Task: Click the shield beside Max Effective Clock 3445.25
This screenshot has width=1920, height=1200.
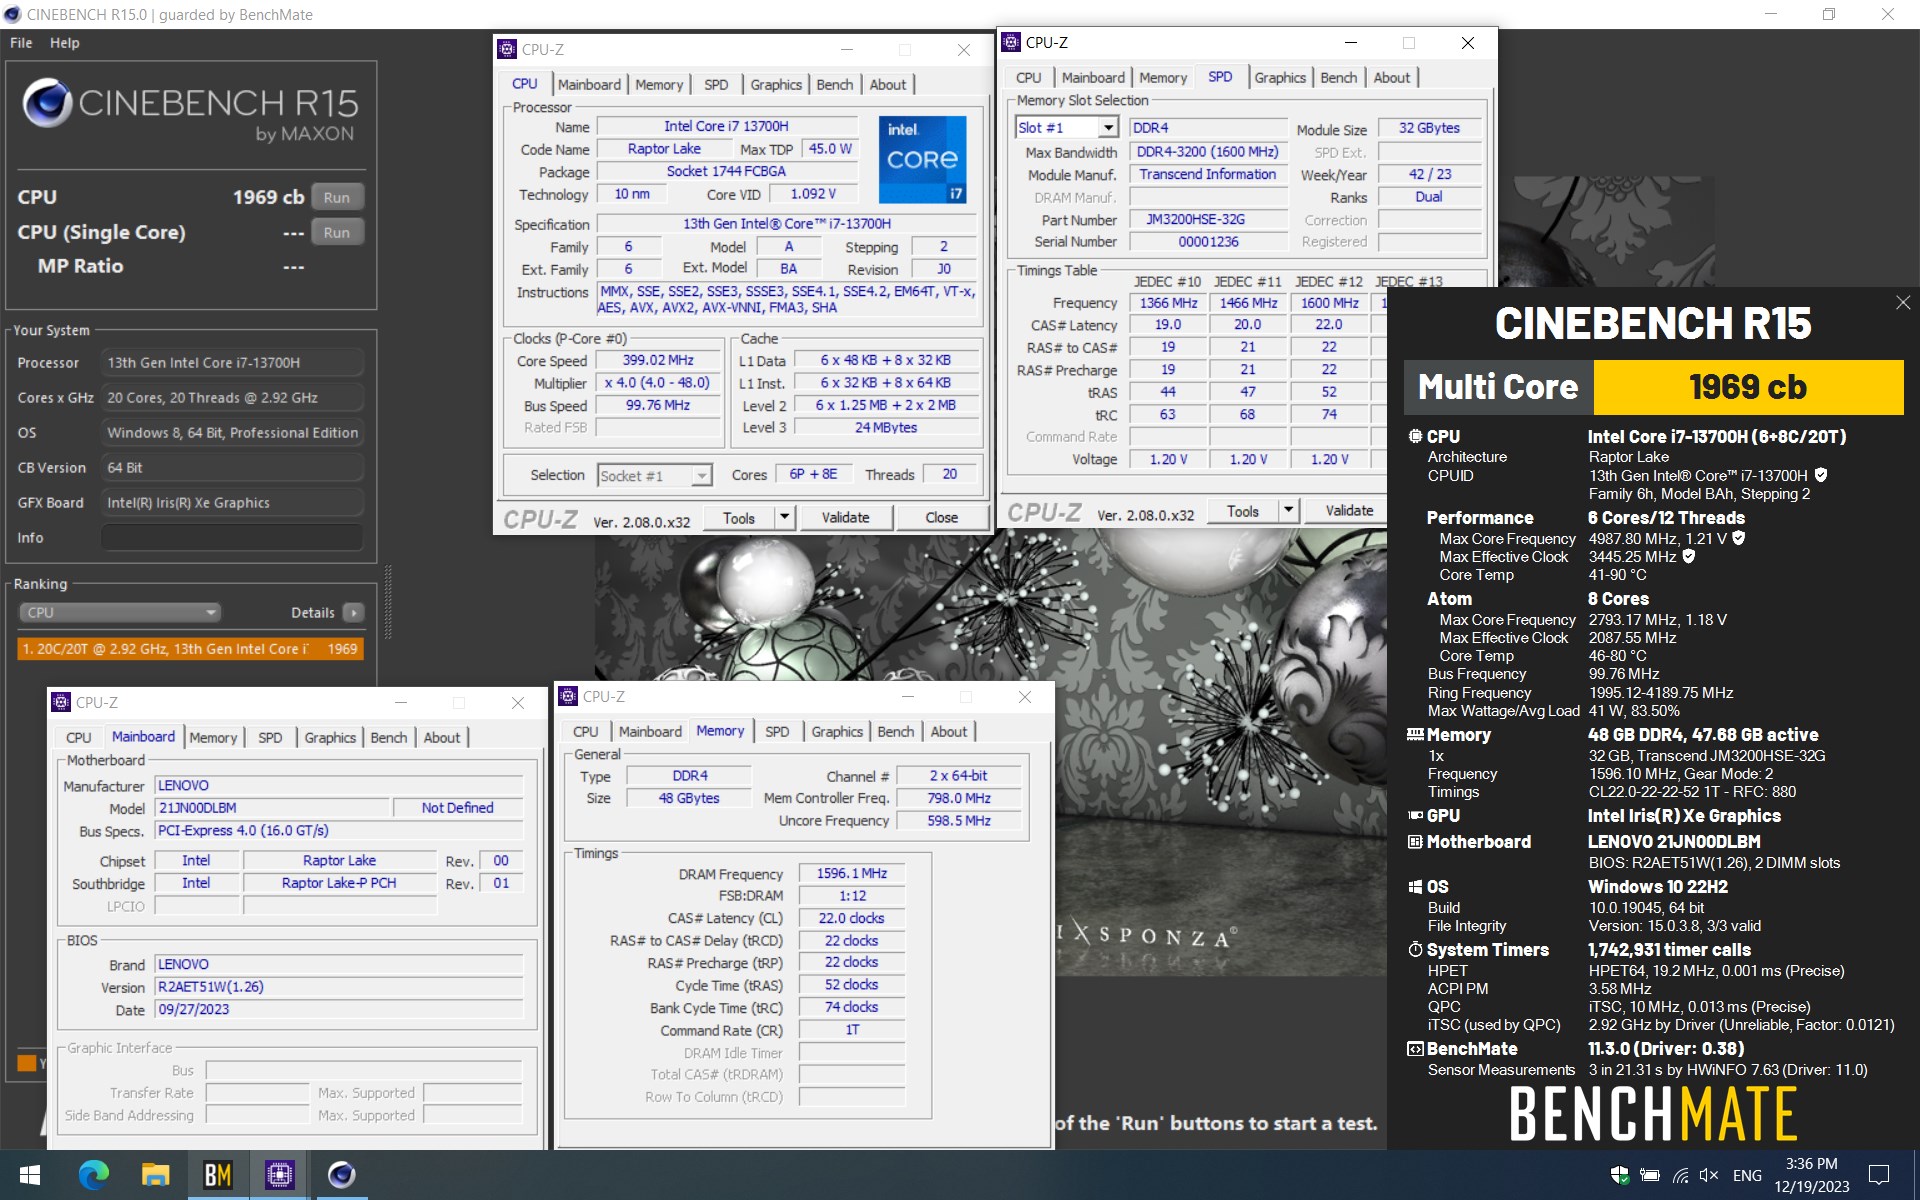Action: point(1689,556)
